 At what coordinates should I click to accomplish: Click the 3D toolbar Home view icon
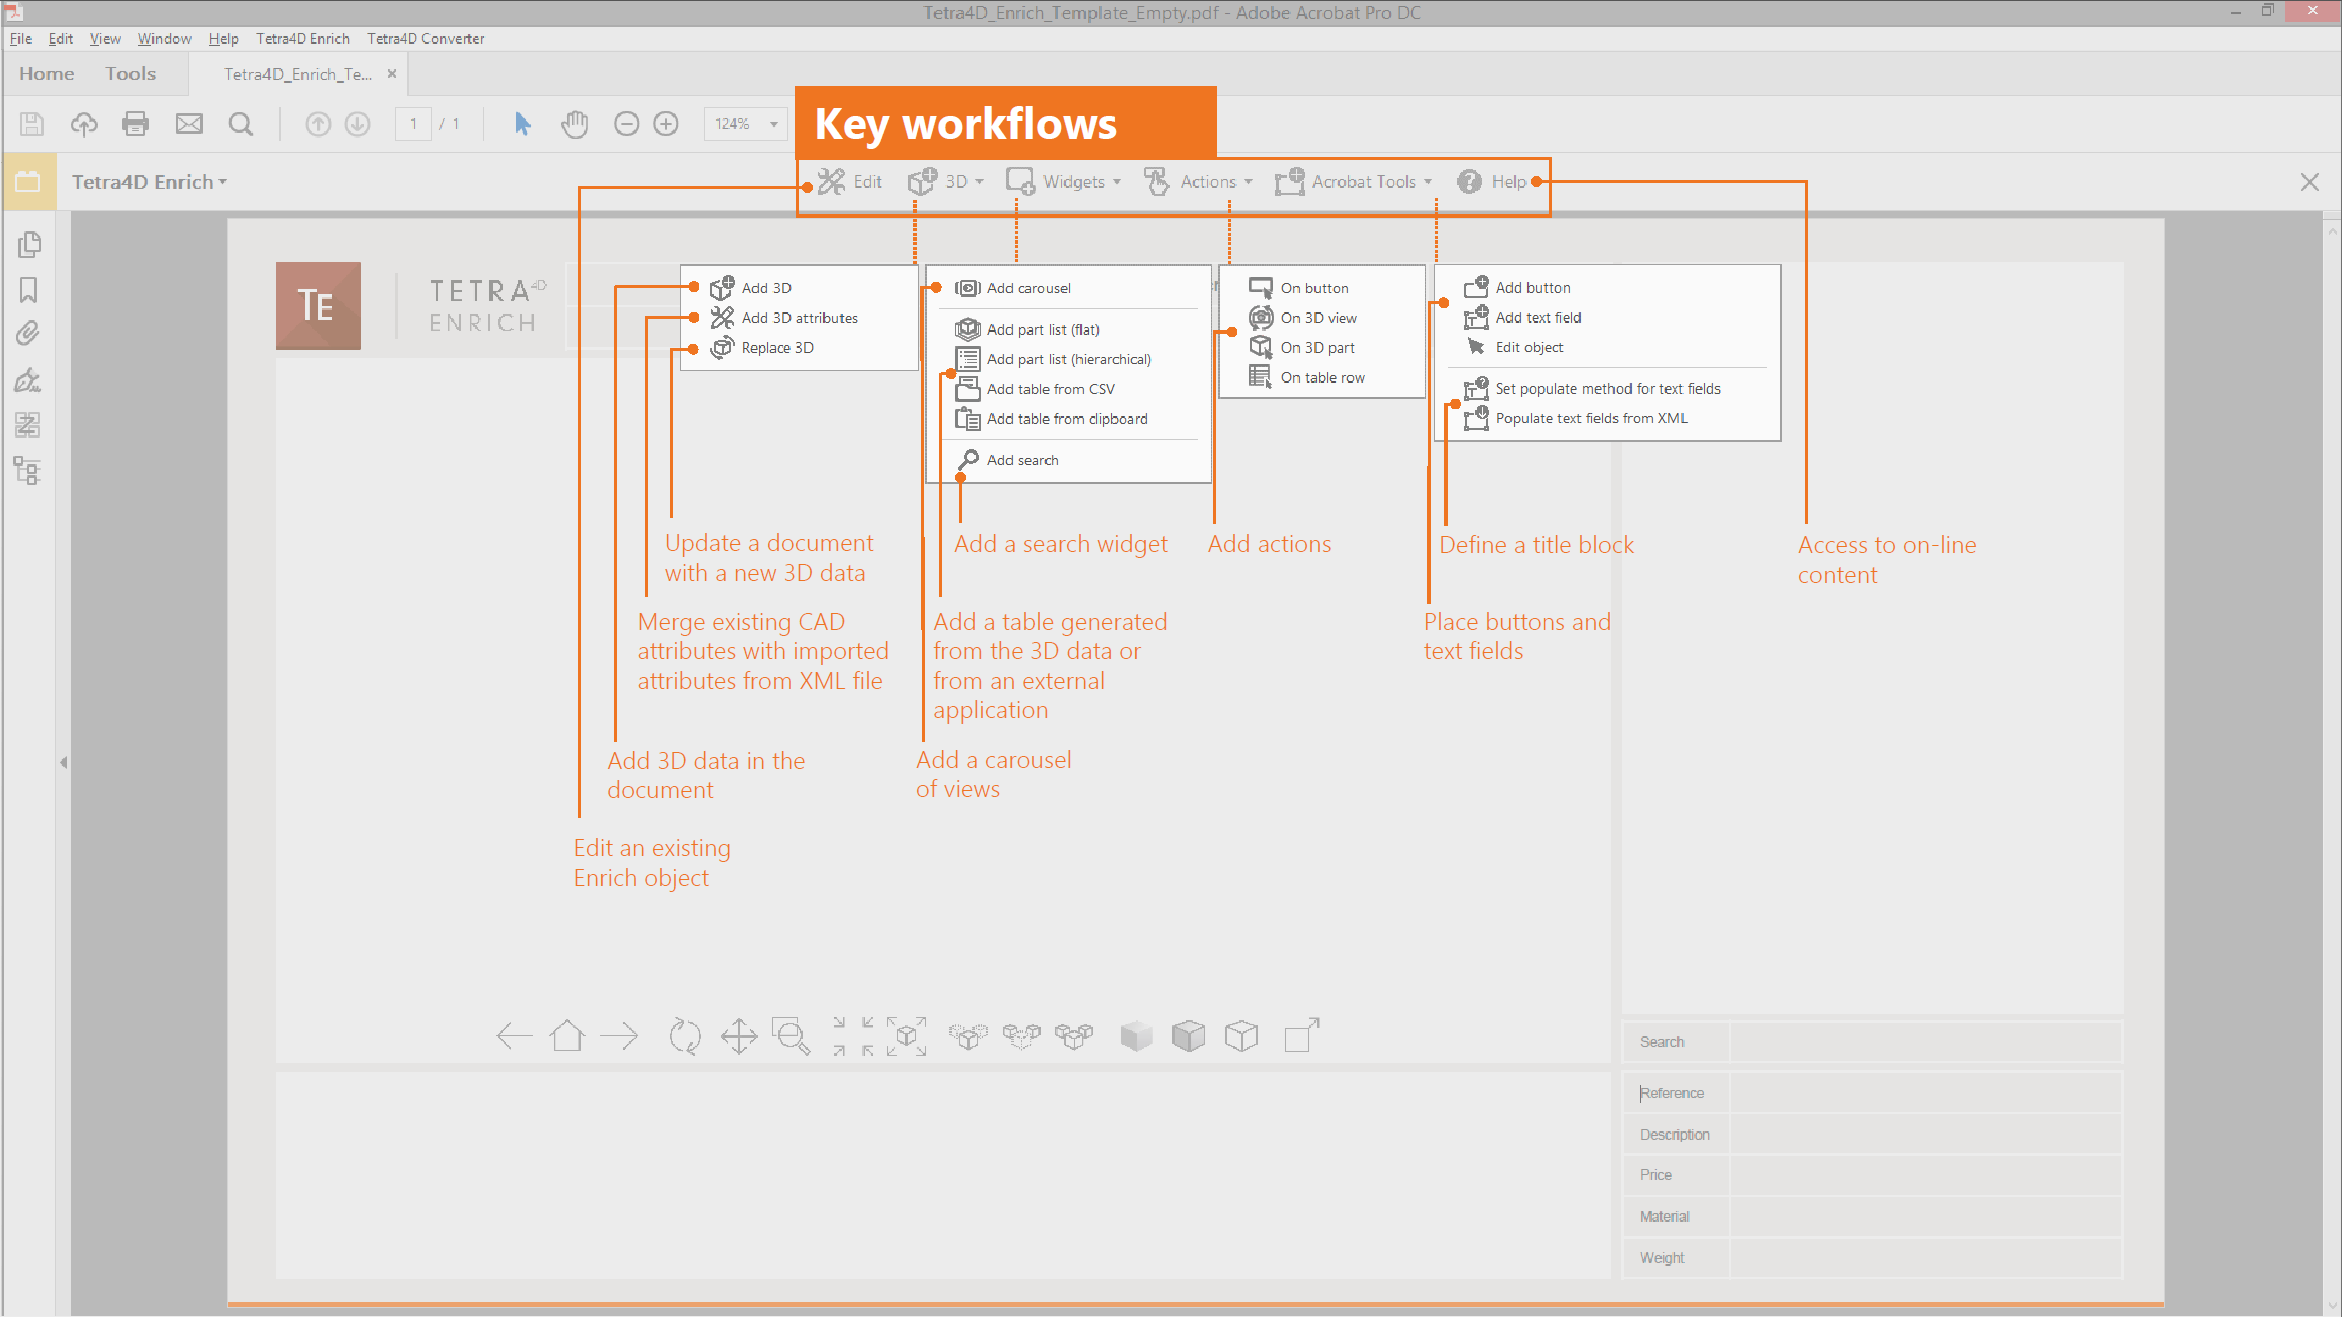[x=567, y=1036]
